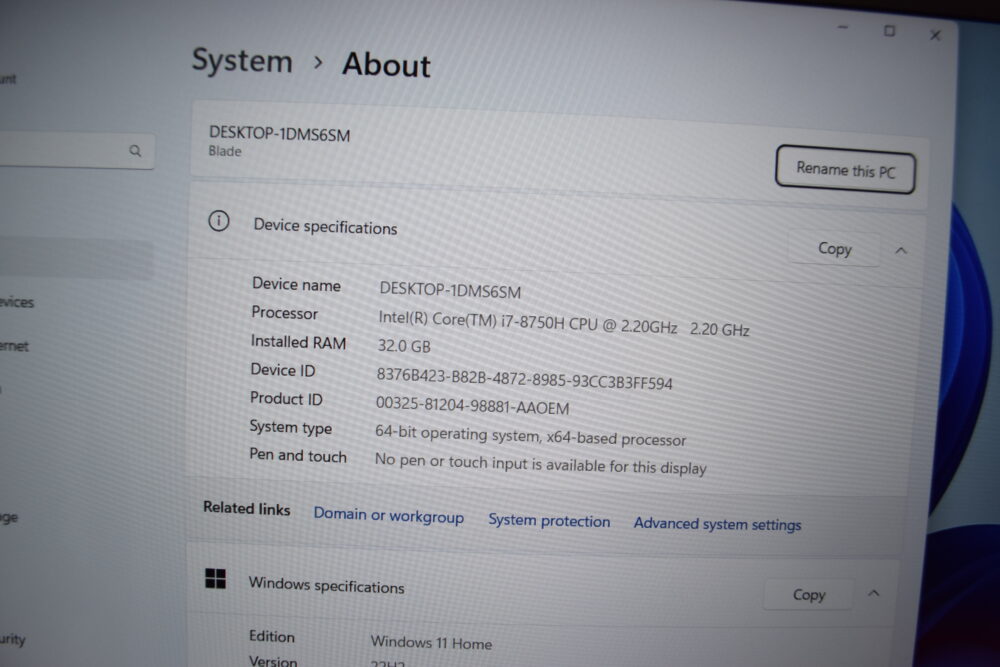Click the Windows logo icon beside Windows specifications
This screenshot has height=667, width=1000.
click(216, 578)
